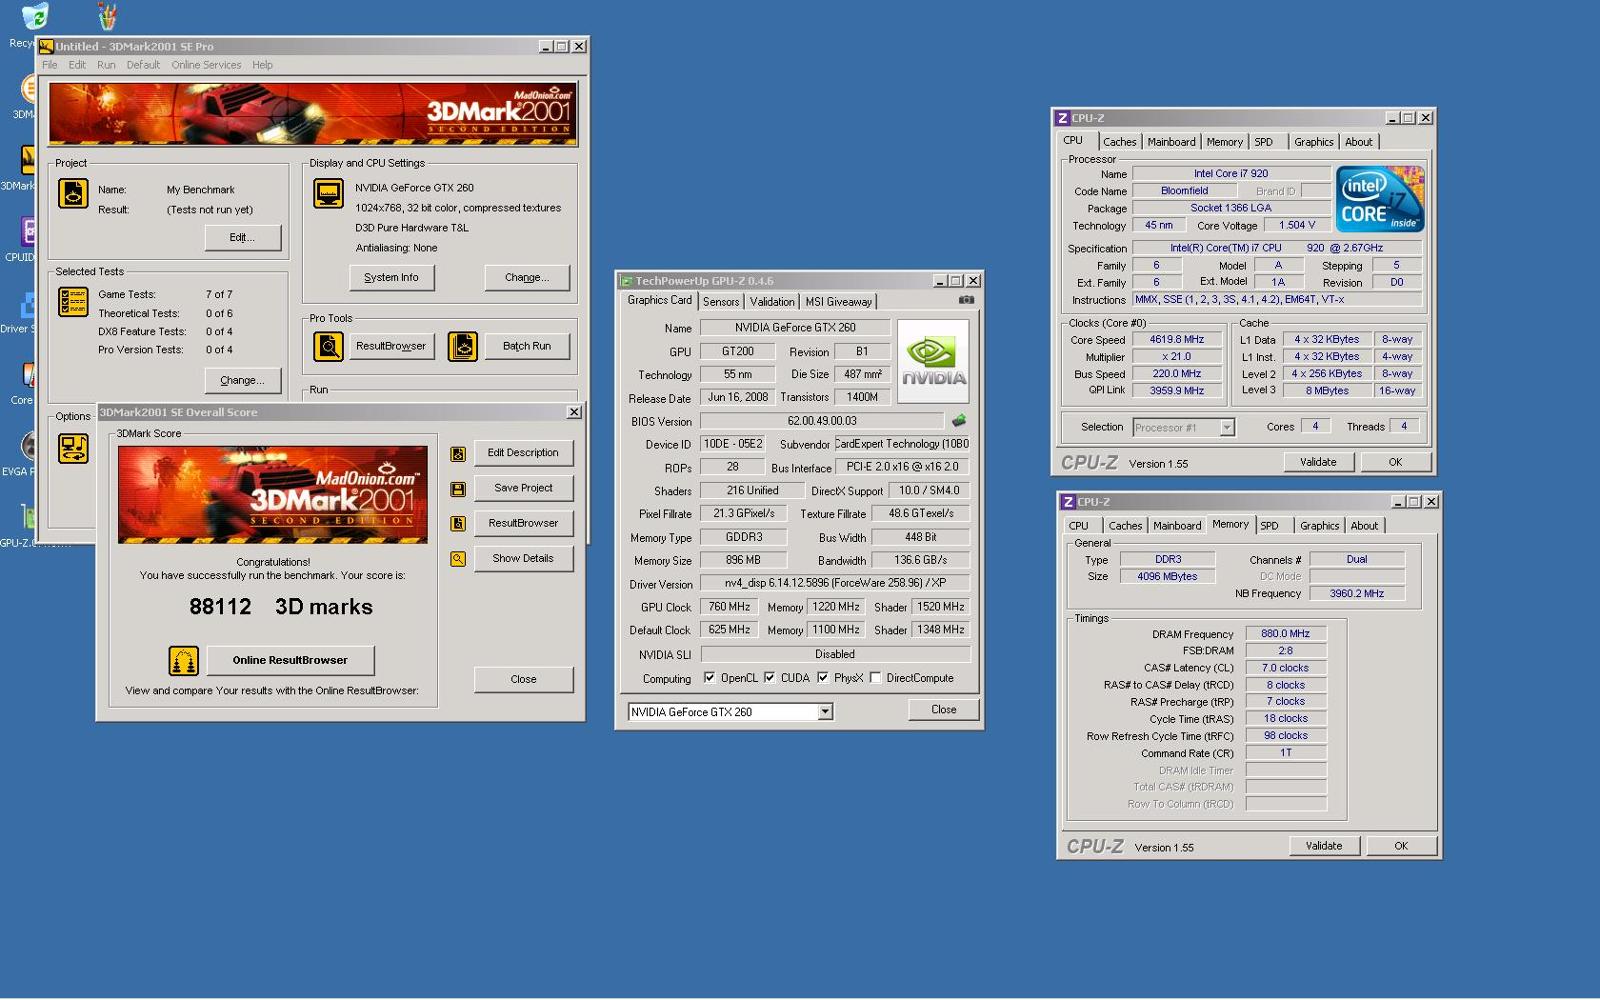
Task: Click the Project icon beside My Benchmark
Action: click(73, 193)
